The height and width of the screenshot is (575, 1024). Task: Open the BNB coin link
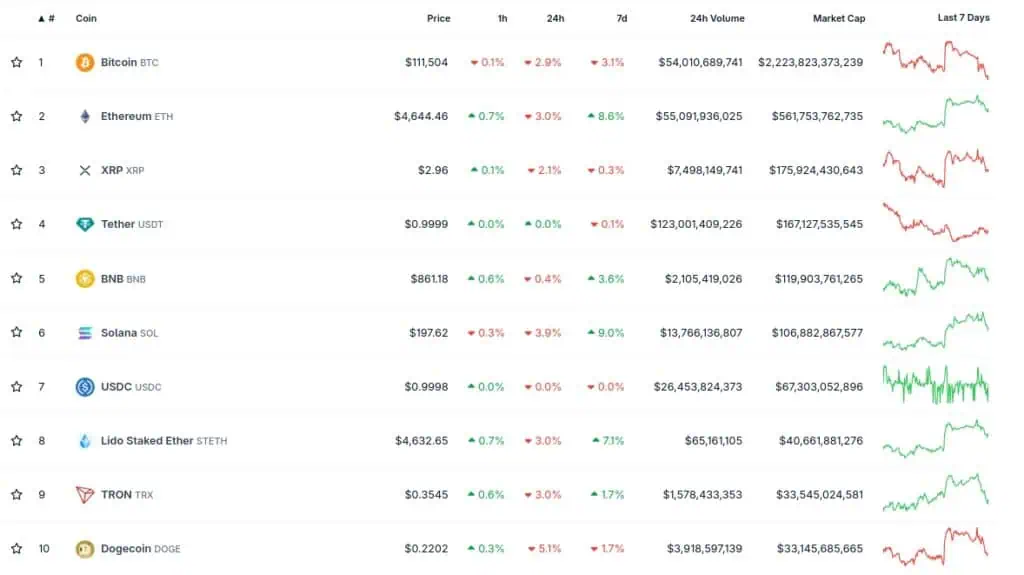click(x=123, y=278)
